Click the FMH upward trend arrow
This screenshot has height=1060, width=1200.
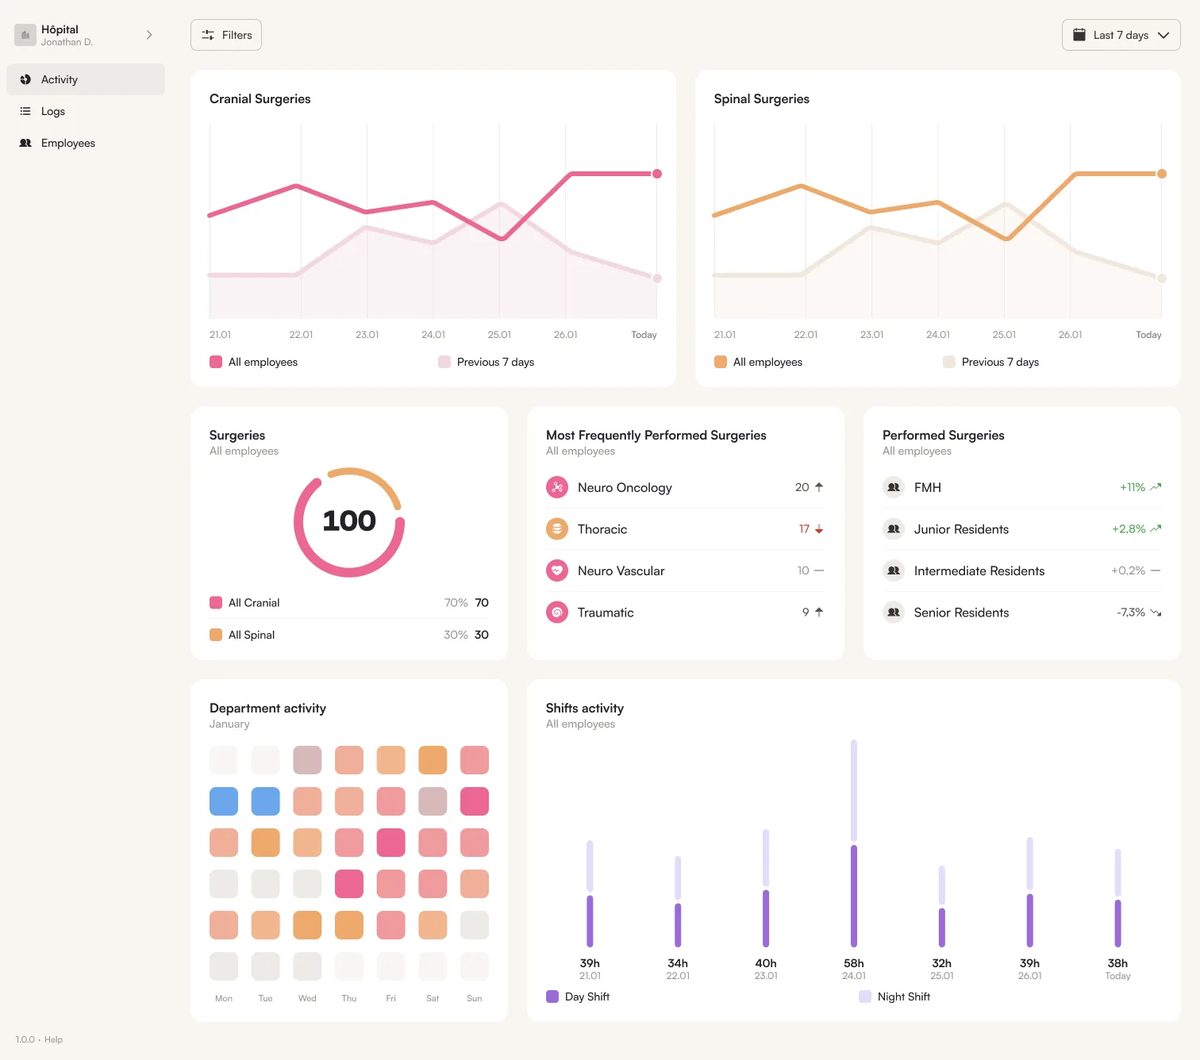coord(1156,487)
